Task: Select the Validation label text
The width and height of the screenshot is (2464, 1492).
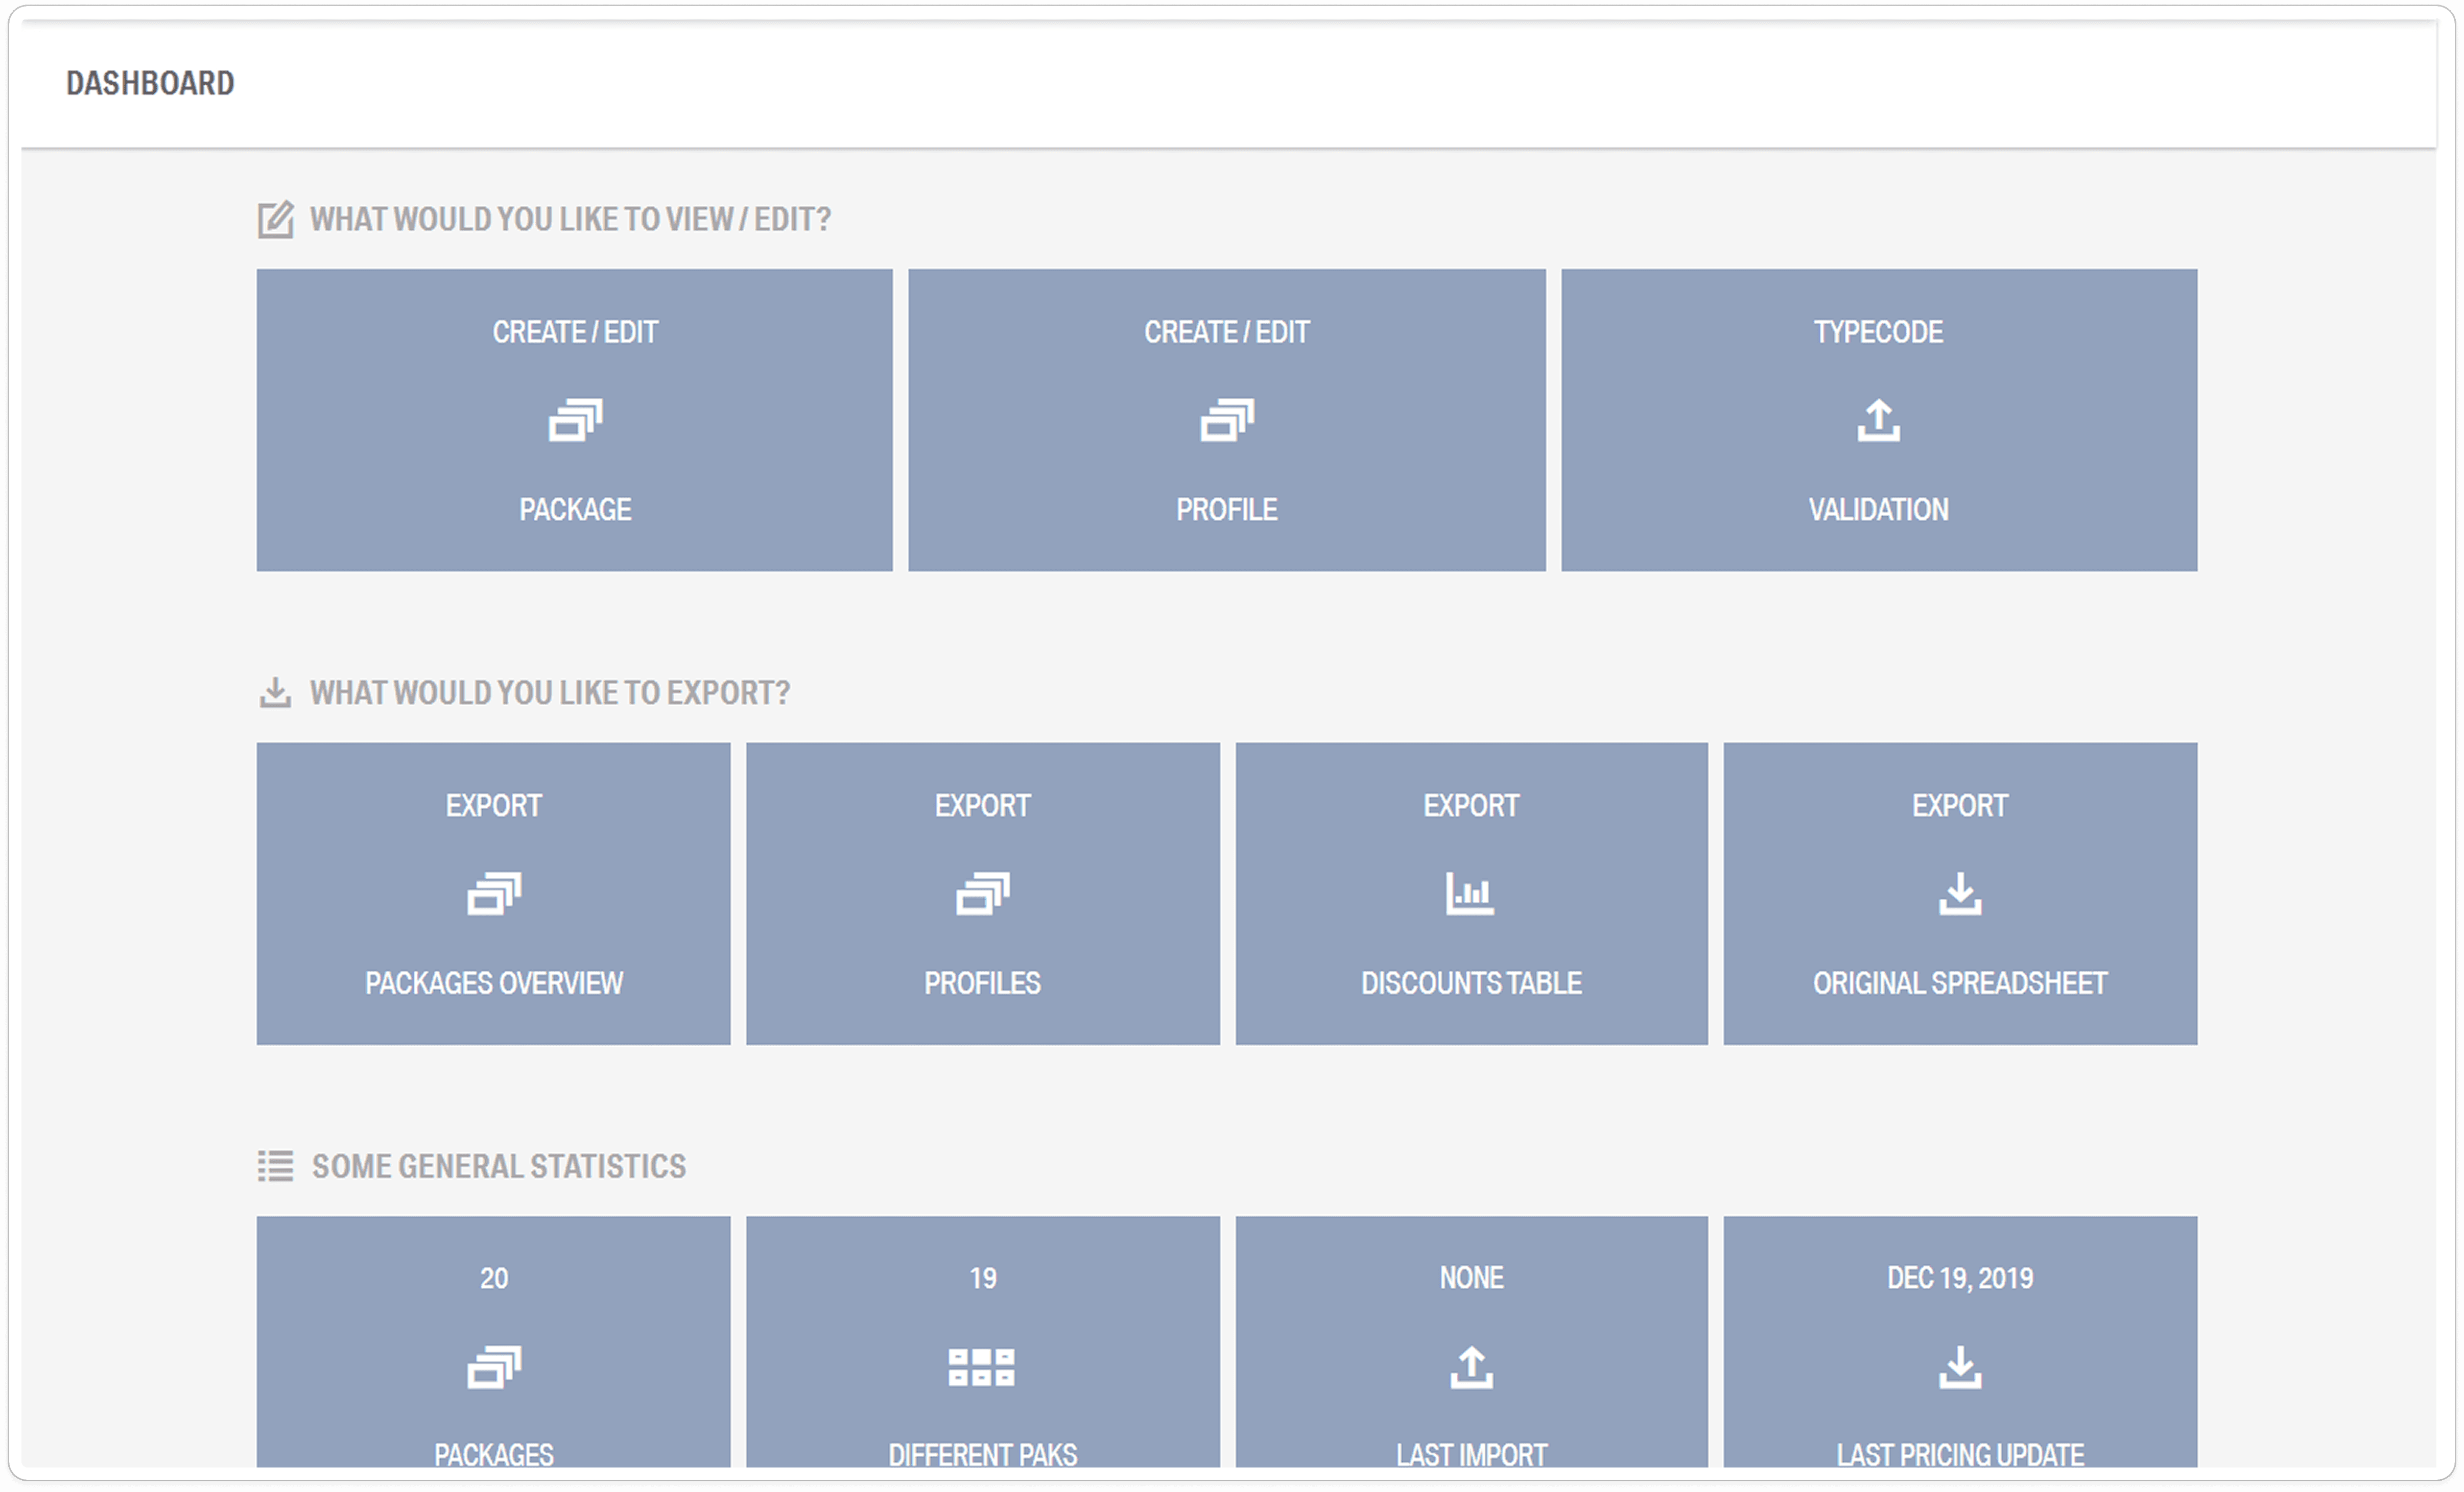Action: 1878,510
